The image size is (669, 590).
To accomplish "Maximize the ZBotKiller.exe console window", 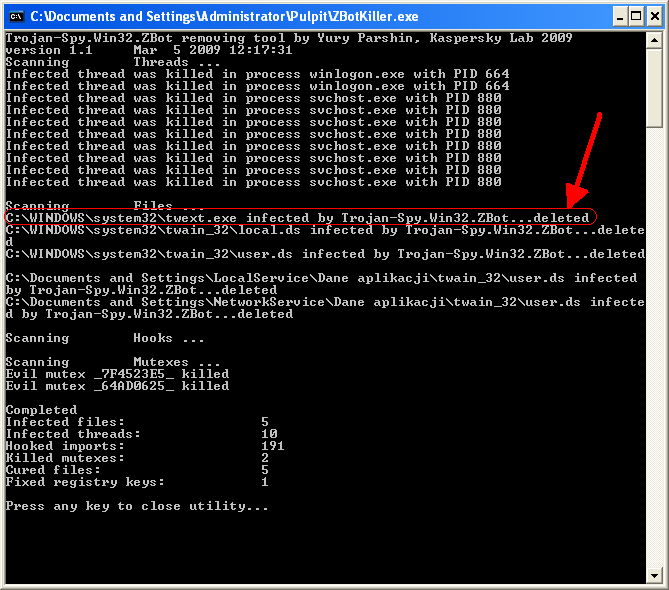I will coord(636,17).
